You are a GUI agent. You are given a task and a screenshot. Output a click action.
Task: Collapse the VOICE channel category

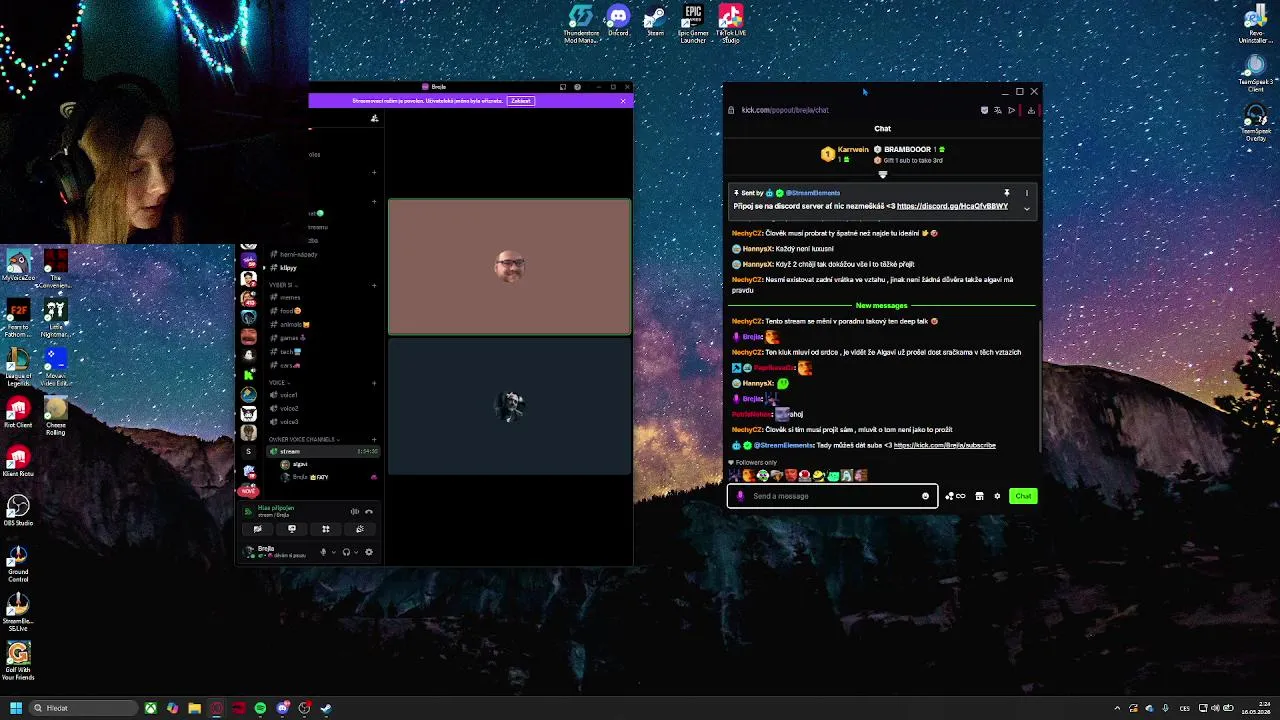pos(278,382)
